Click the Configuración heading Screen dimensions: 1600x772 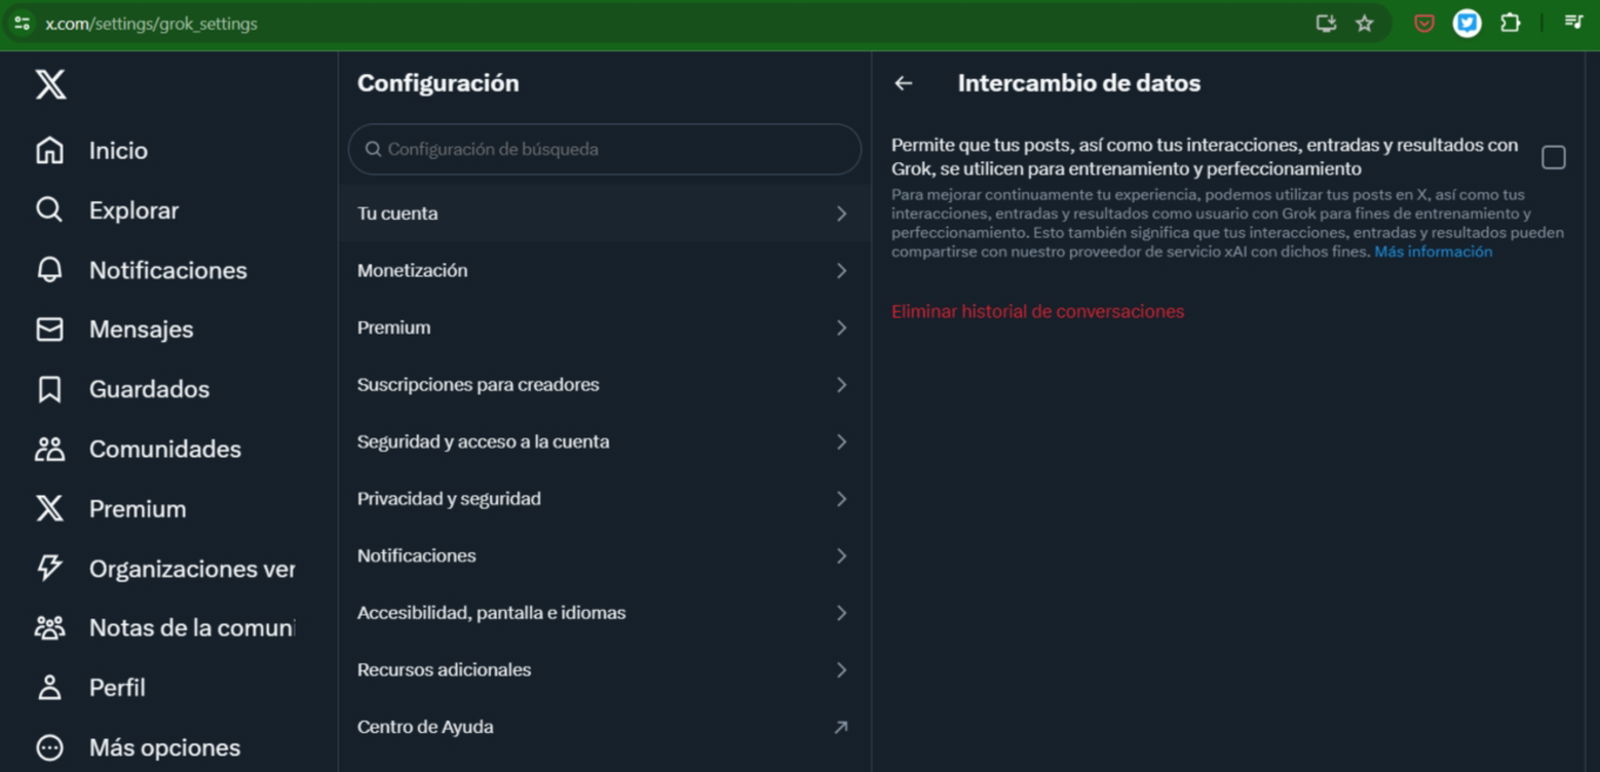[x=438, y=83]
